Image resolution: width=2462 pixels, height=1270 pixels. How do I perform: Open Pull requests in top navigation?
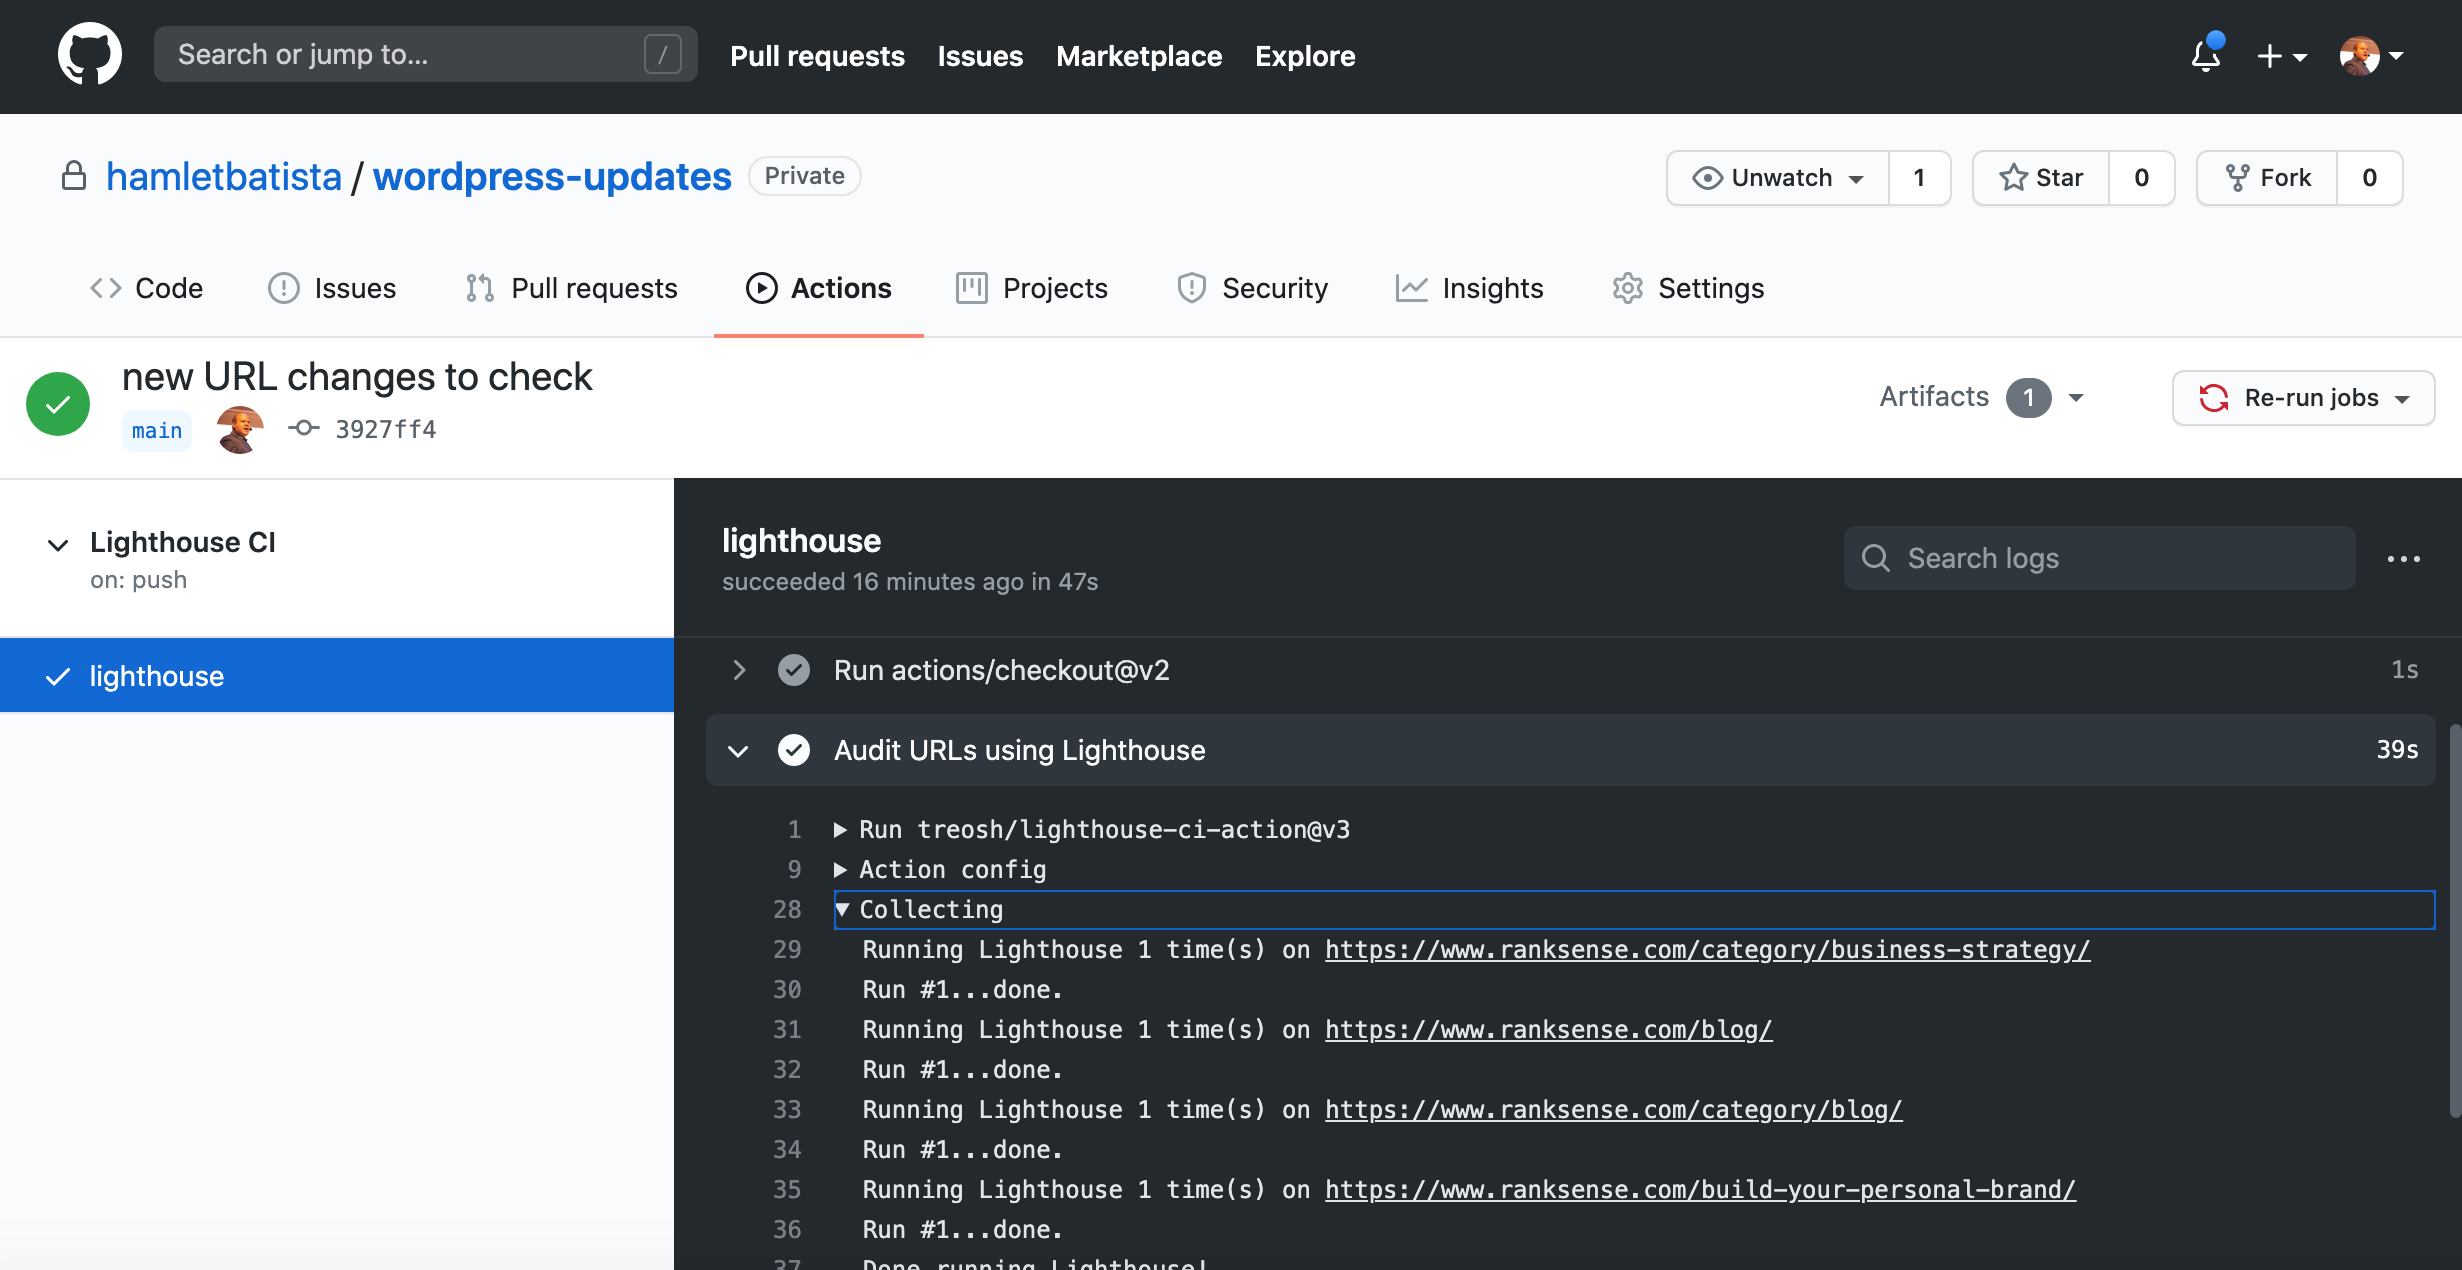tap(817, 56)
